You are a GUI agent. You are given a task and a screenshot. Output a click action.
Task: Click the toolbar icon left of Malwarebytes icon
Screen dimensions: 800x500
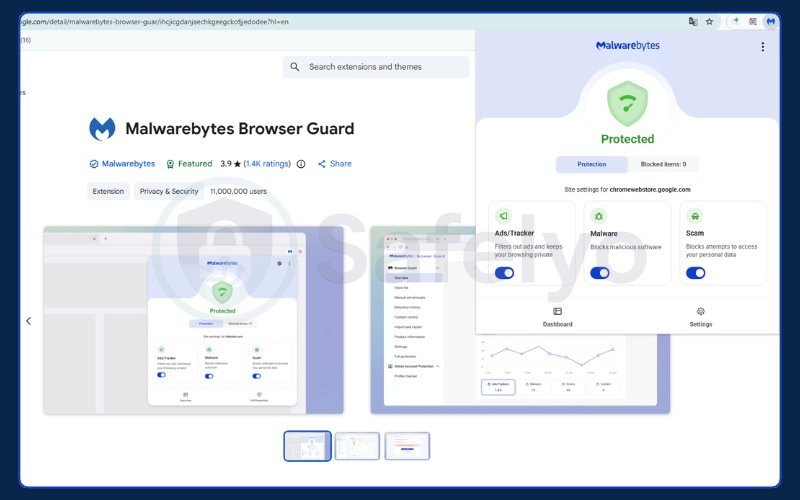[753, 21]
